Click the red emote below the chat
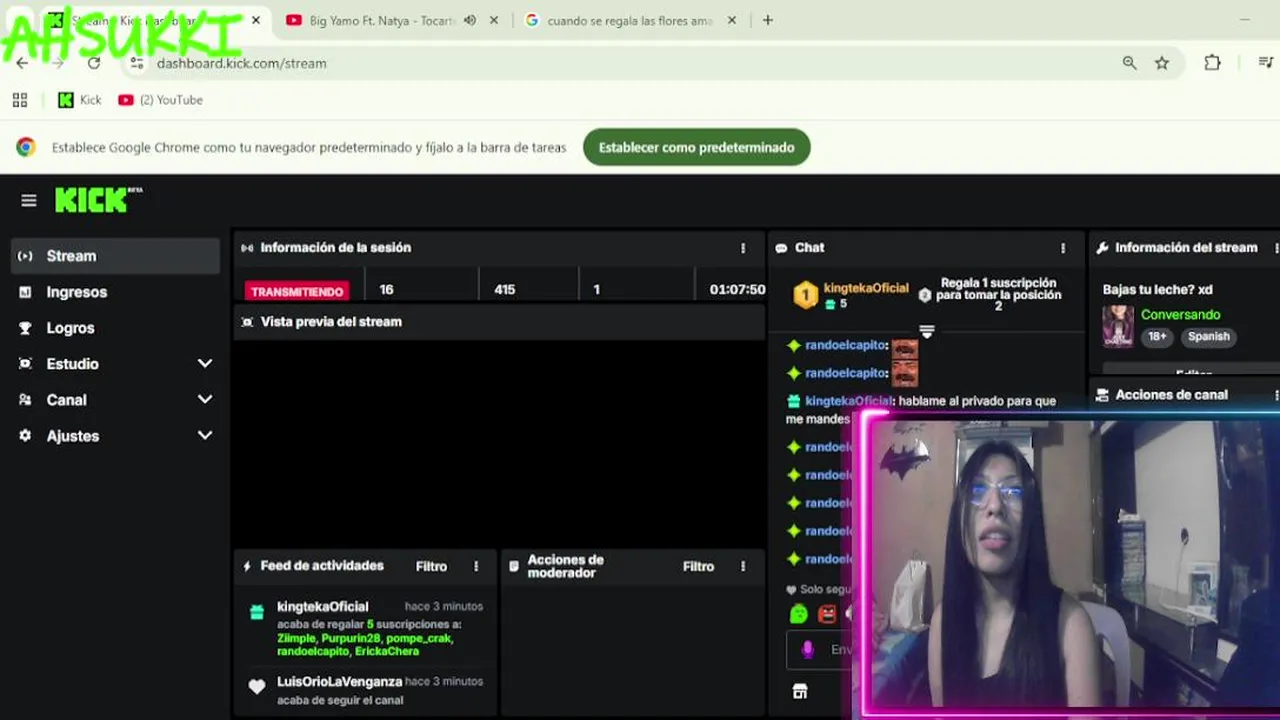This screenshot has width=1280, height=720. pos(827,614)
